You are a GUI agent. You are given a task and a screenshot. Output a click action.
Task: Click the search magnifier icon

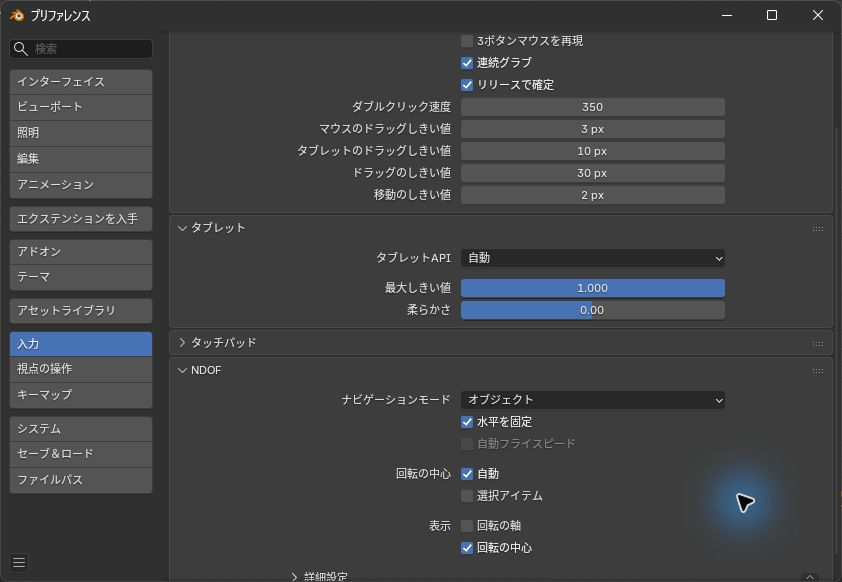pyautogui.click(x=20, y=49)
